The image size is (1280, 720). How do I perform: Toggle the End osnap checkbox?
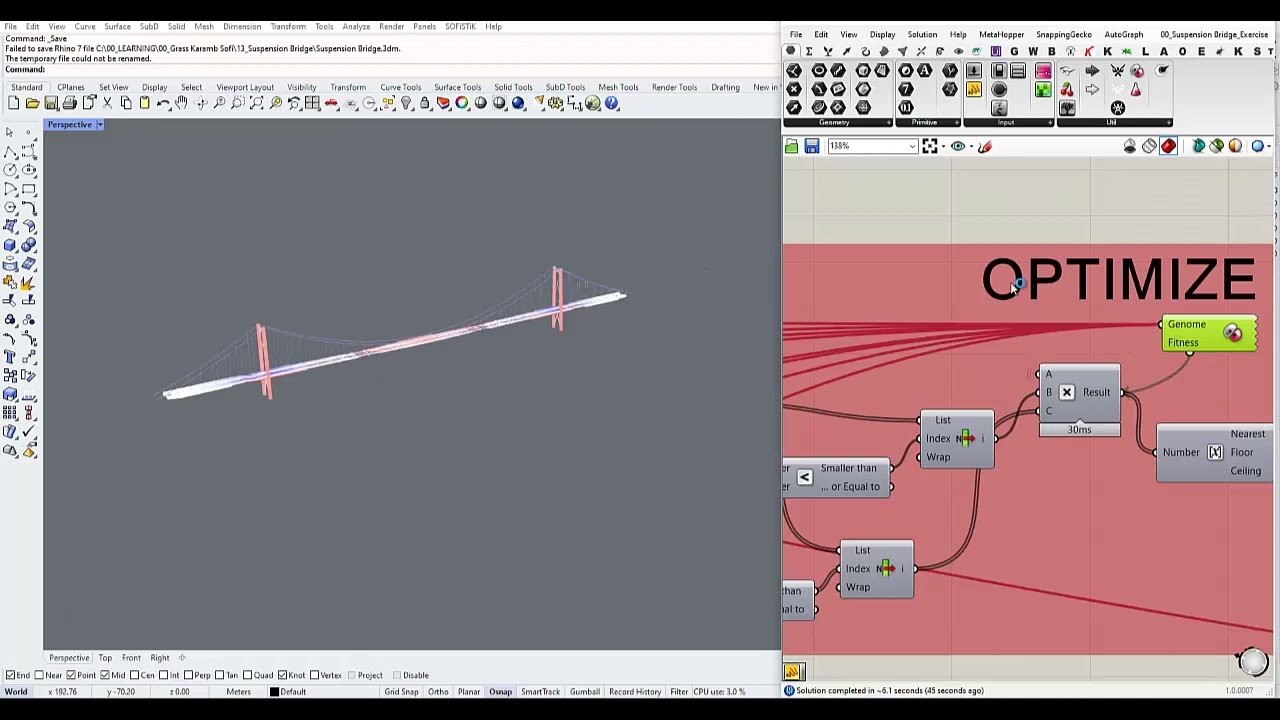(10, 675)
